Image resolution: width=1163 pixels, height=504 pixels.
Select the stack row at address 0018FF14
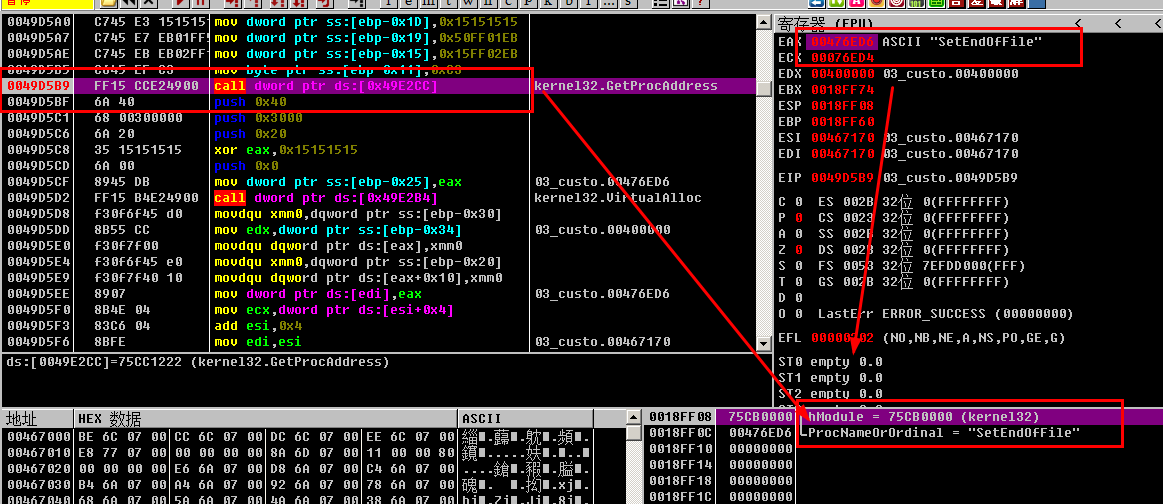tap(901, 465)
